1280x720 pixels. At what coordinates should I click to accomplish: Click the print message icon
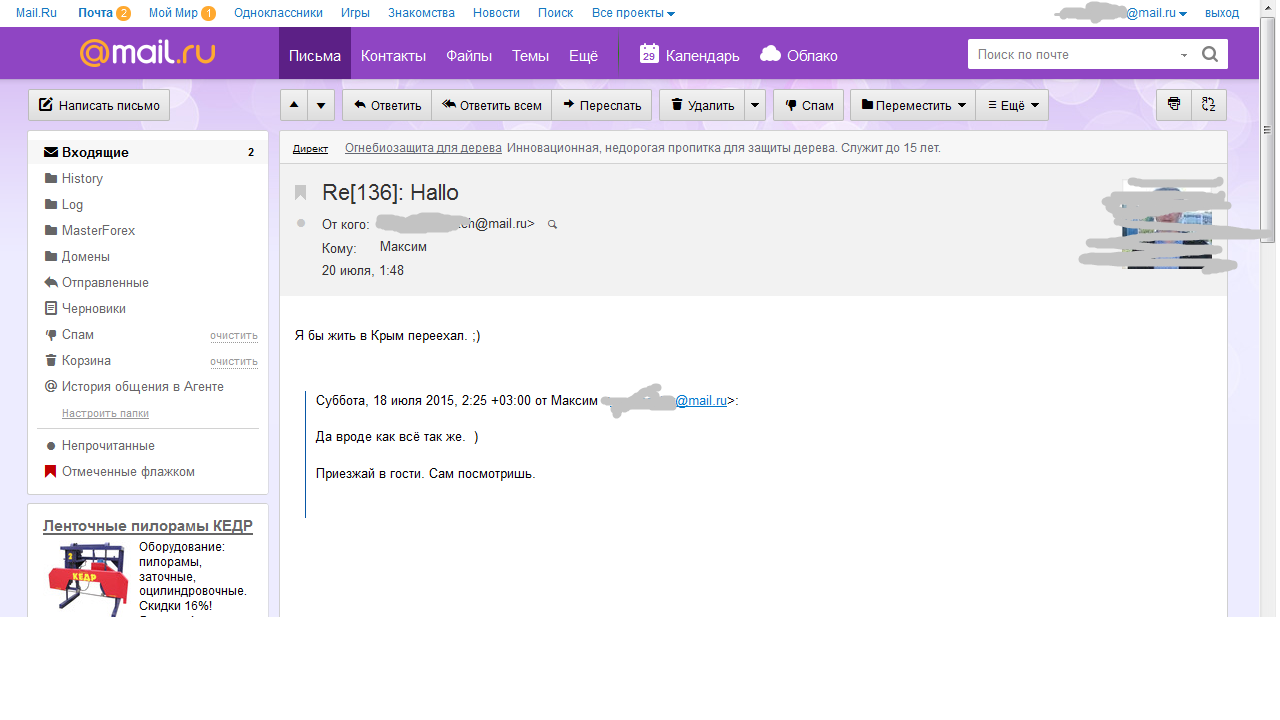tap(1174, 105)
